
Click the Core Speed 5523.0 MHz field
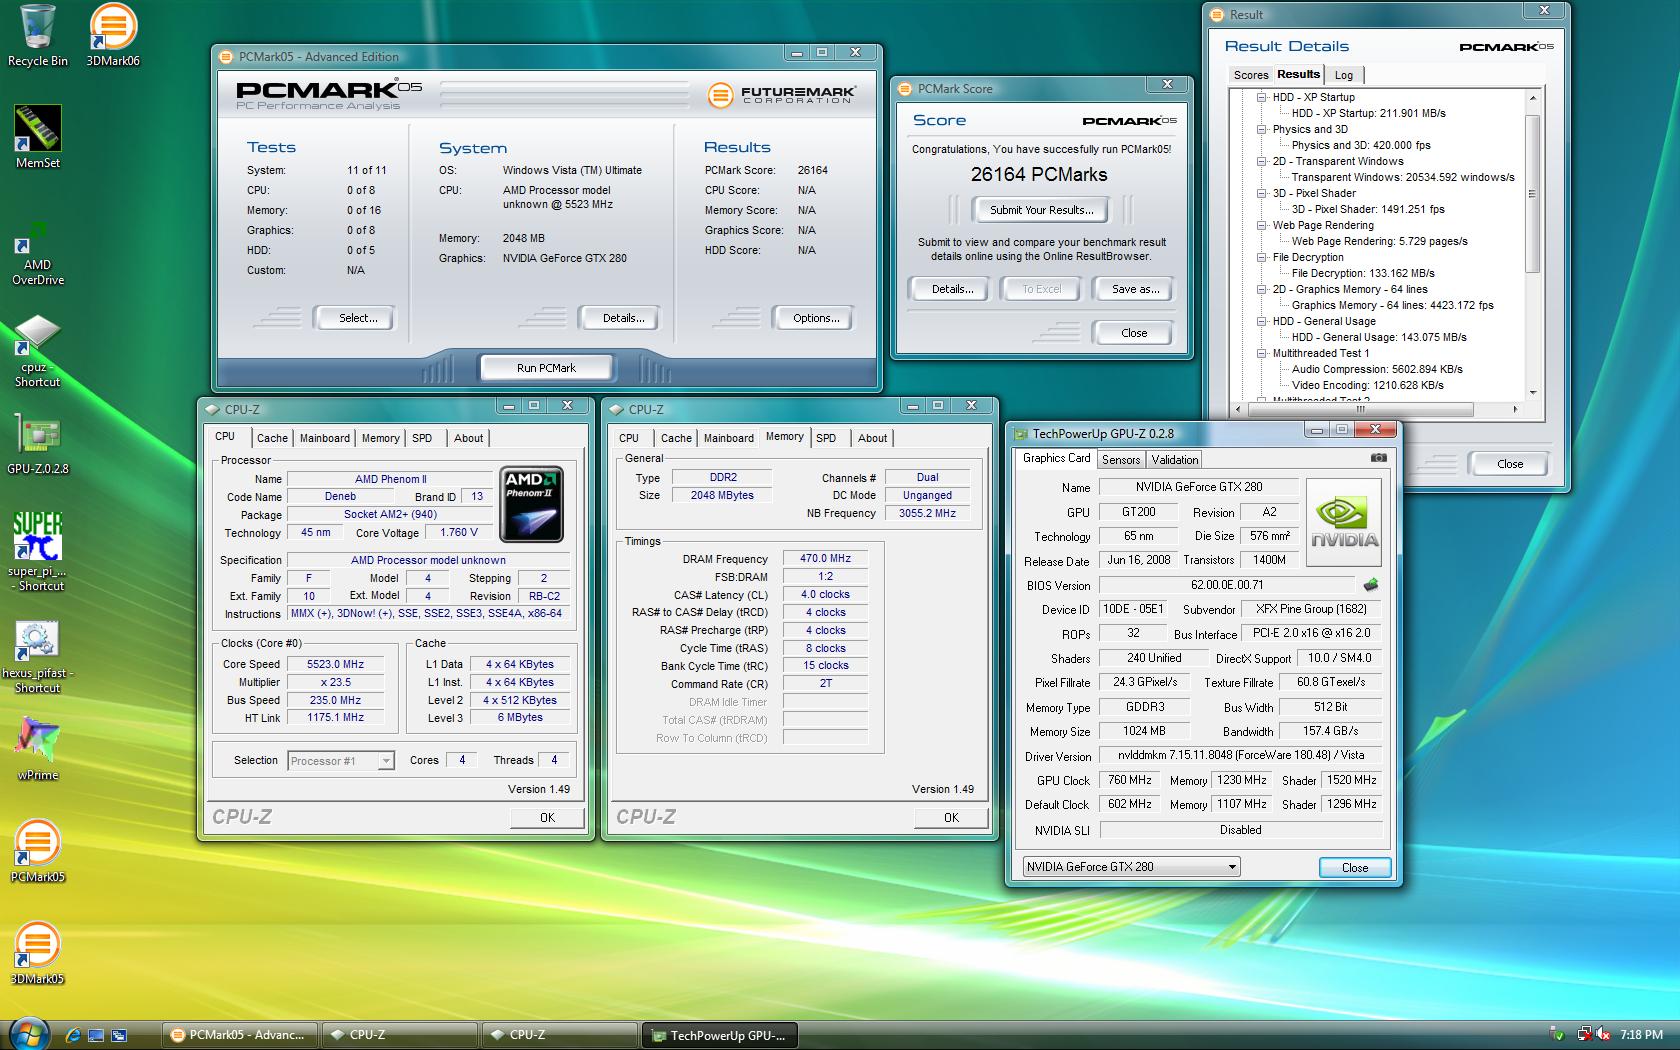click(x=336, y=664)
